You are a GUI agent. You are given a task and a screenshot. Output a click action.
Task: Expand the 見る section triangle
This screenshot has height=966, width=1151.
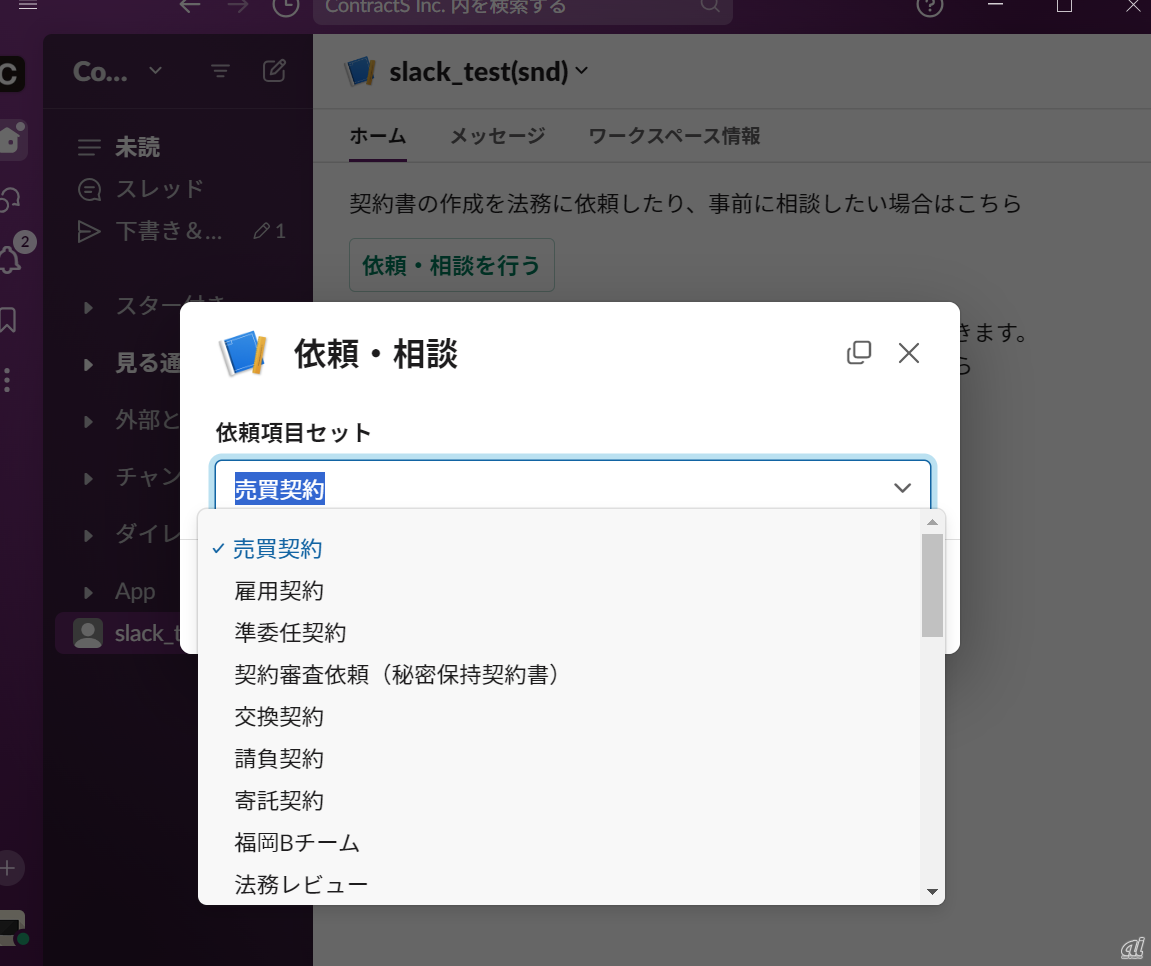[x=88, y=364]
